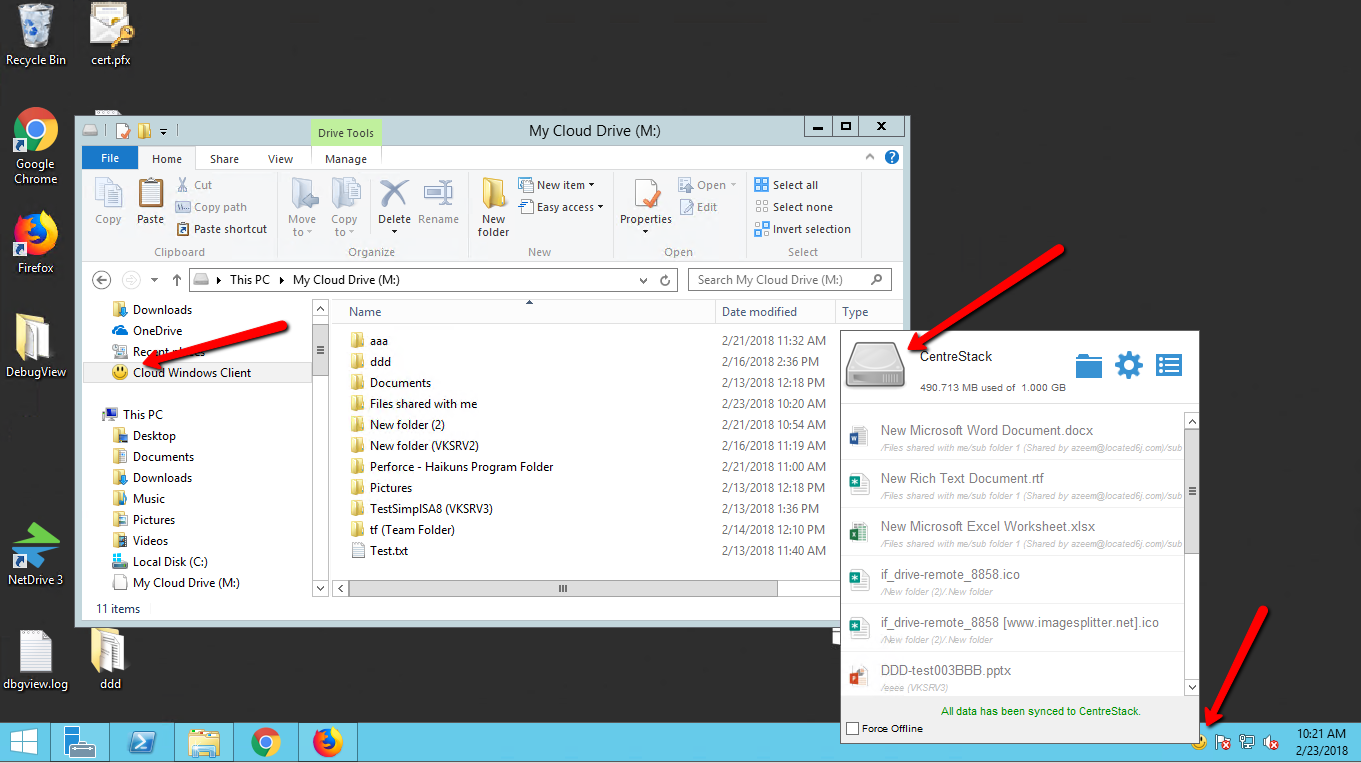Open the CentreStack folder icon
1361x763 pixels.
(1089, 365)
